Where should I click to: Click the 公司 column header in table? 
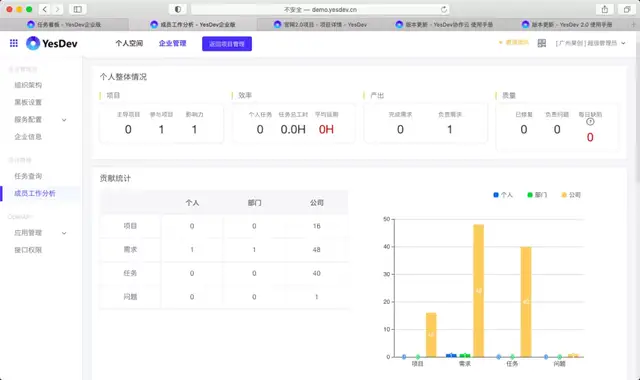pos(317,203)
